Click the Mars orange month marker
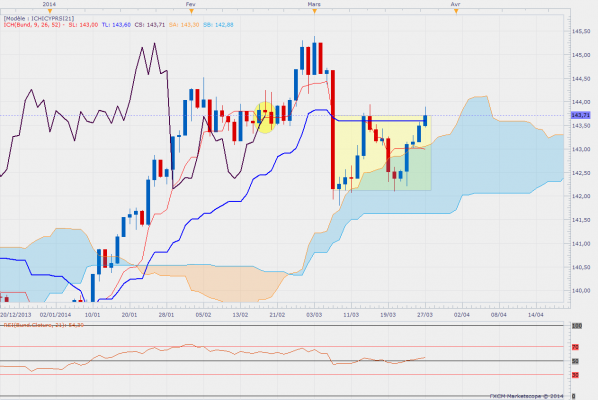The width and height of the screenshot is (598, 400). 314,11
